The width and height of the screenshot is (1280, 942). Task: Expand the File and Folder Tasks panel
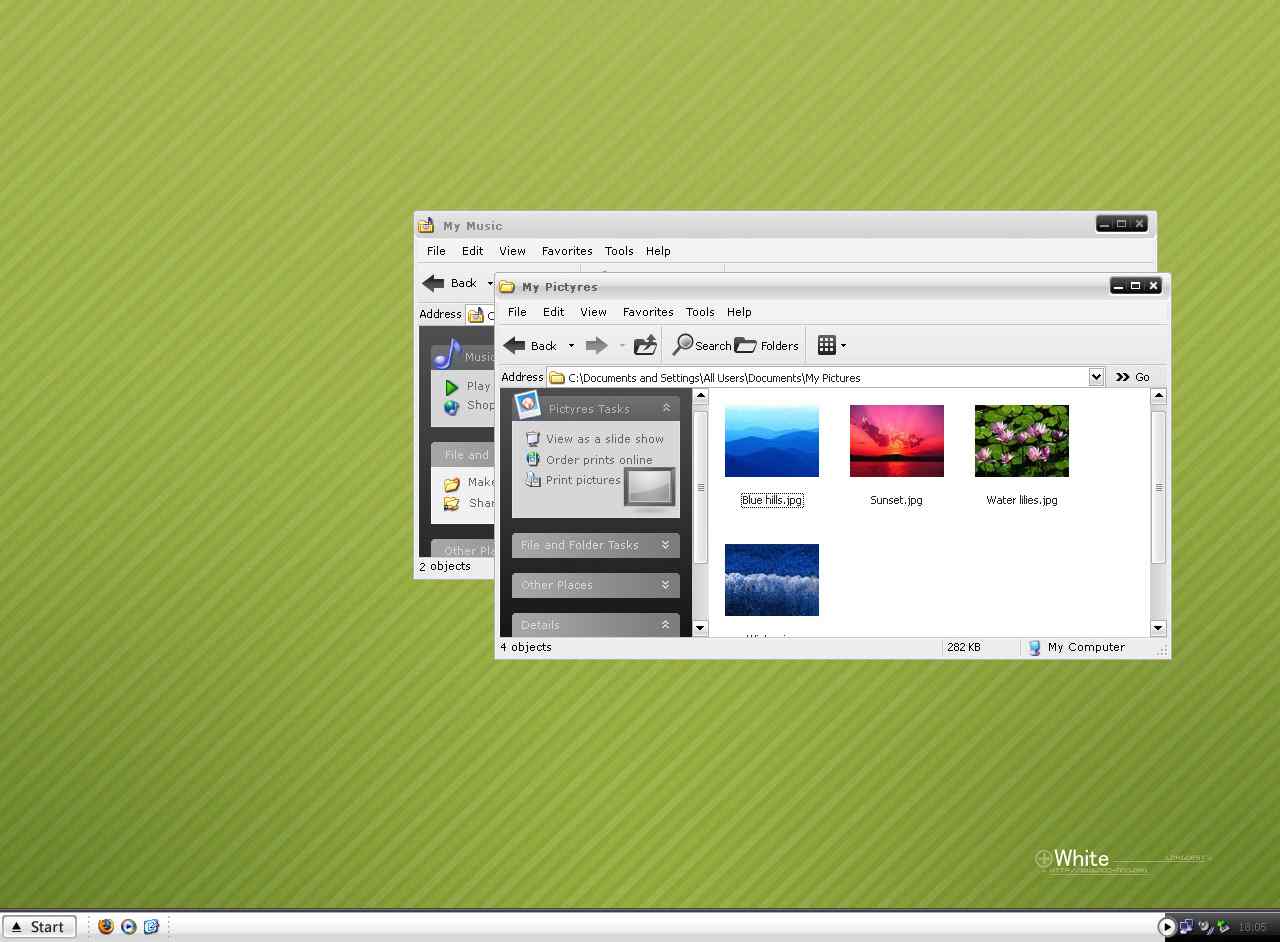[666, 545]
